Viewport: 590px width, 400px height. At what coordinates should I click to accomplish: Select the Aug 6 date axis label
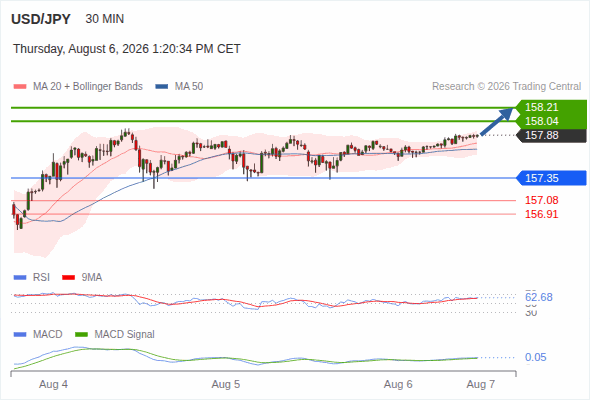pos(398,384)
